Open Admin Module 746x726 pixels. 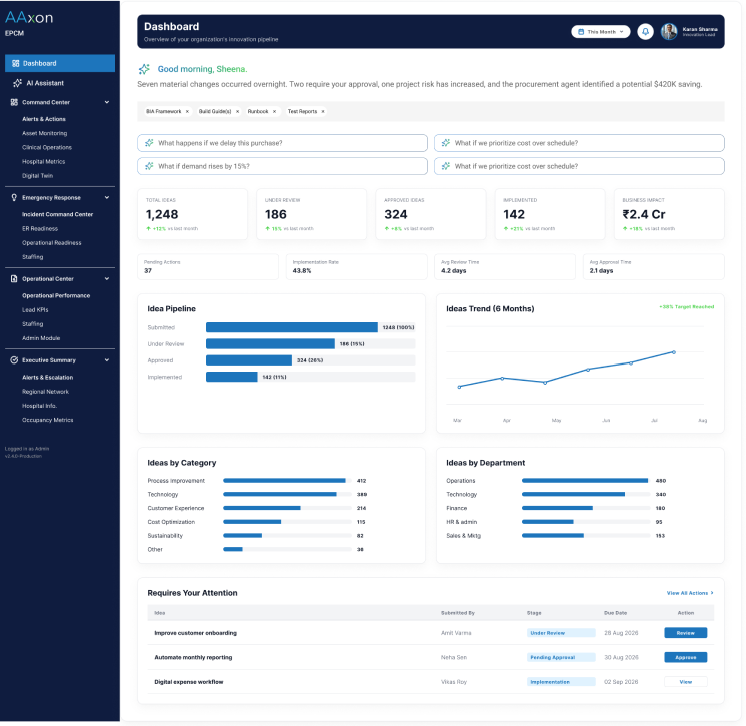pyautogui.click(x=41, y=338)
